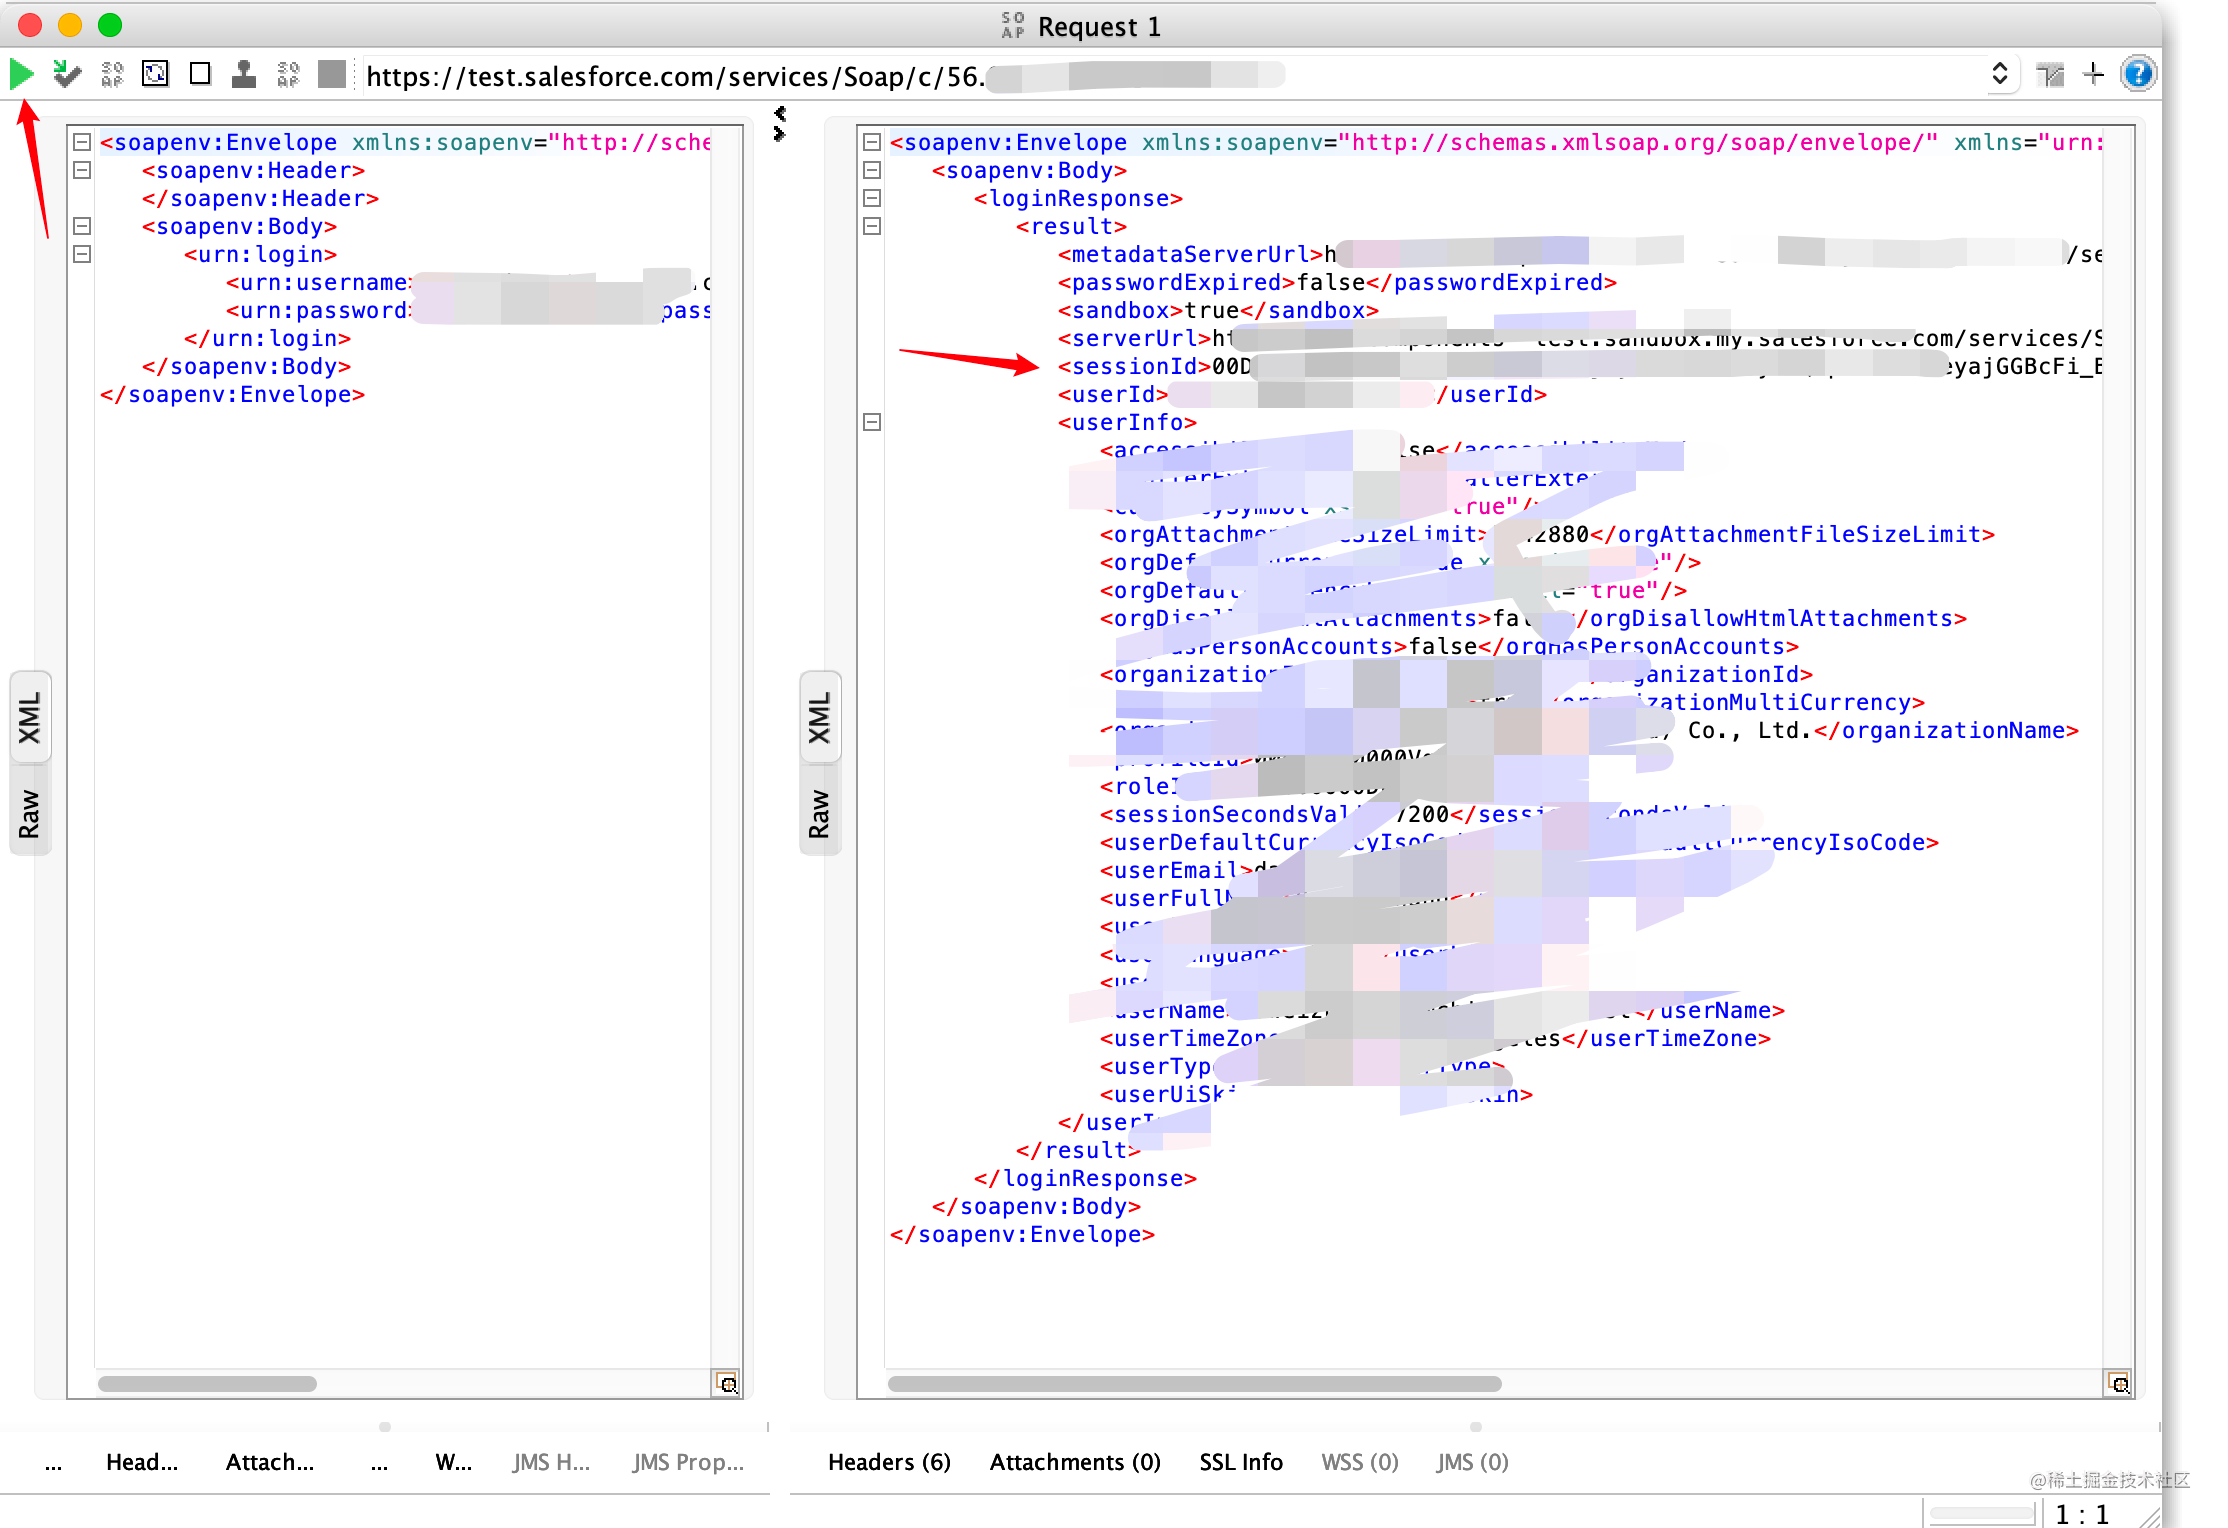This screenshot has height=1528, width=2228.
Task: Open request Head... tab
Action: (142, 1462)
